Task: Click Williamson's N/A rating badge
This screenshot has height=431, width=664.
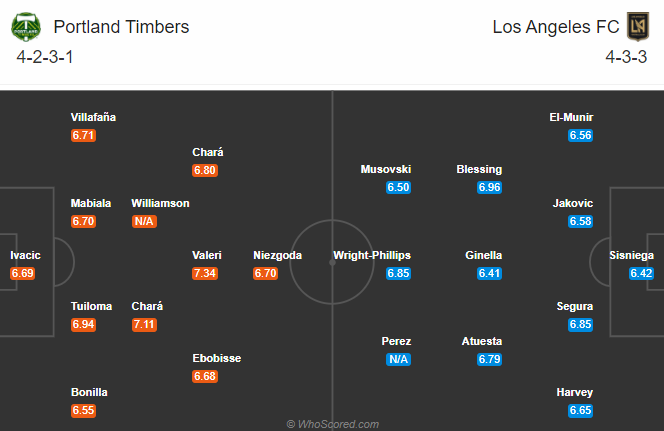Action: point(144,221)
